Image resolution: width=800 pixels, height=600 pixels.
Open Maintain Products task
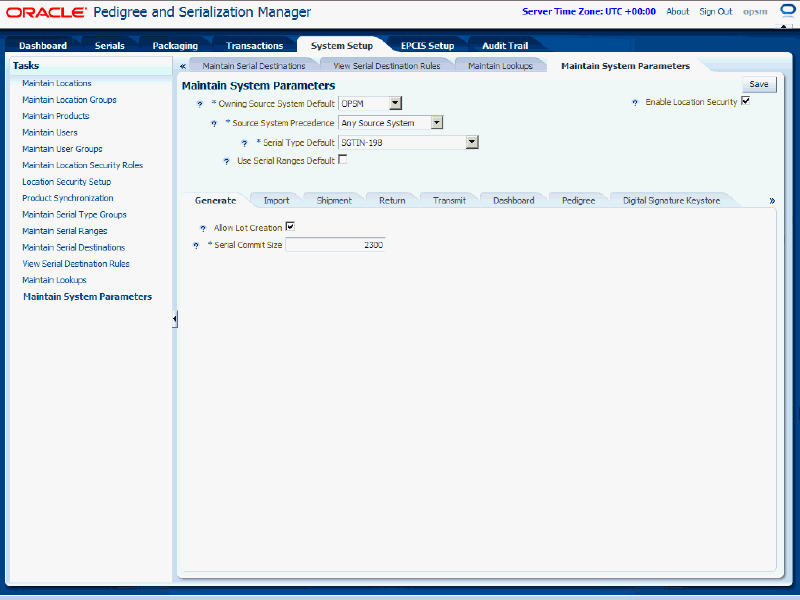click(56, 116)
